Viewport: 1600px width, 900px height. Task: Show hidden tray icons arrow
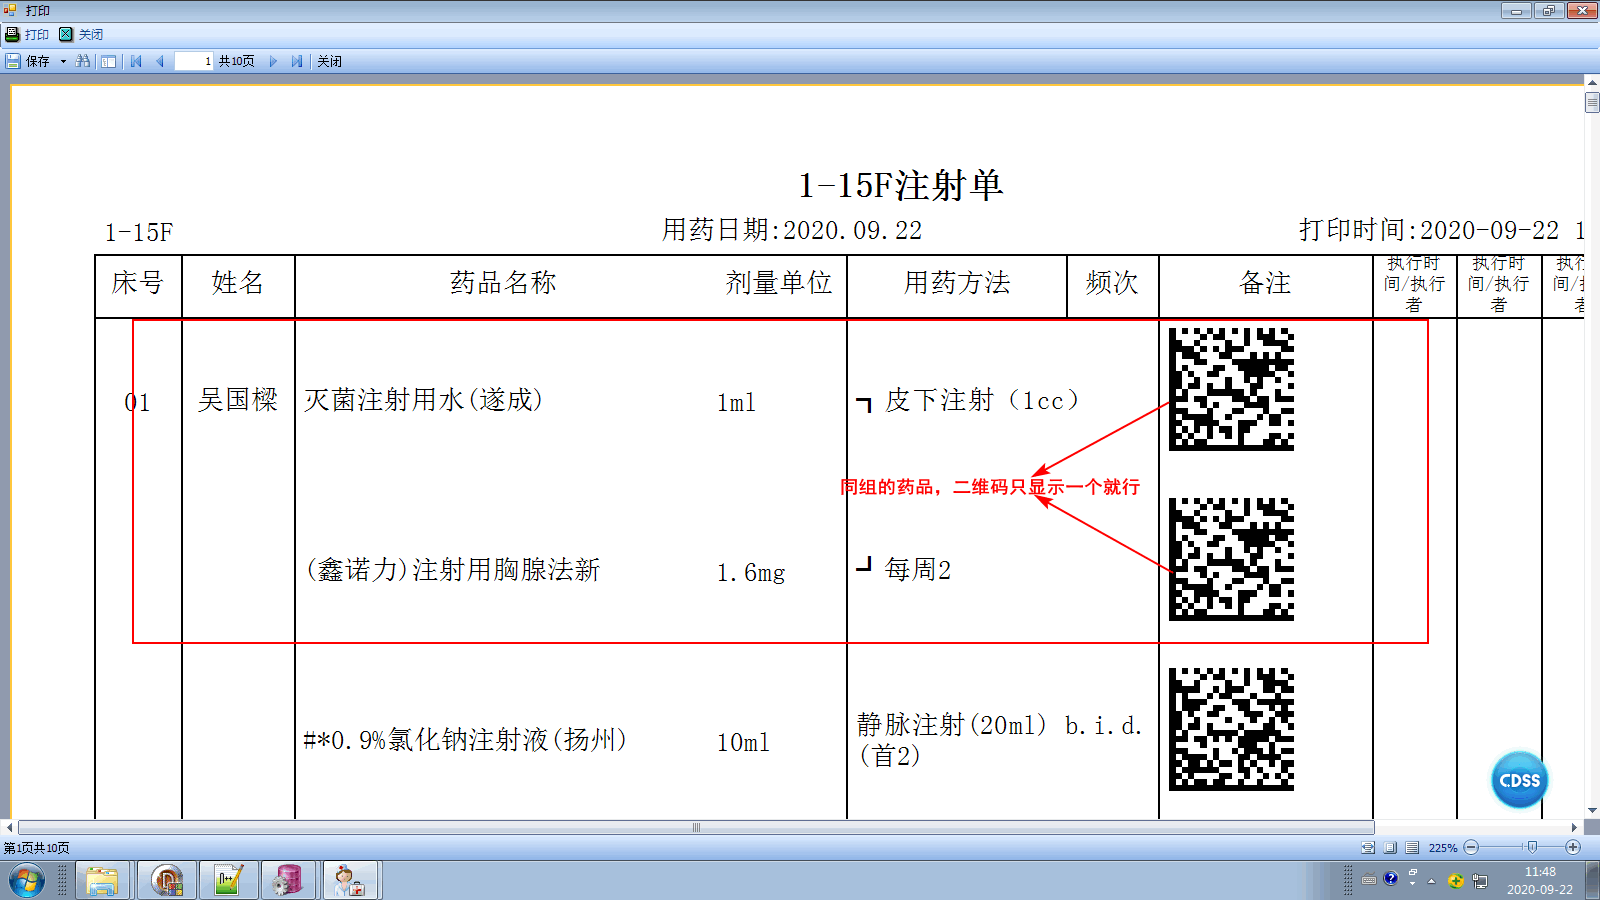tap(1432, 881)
